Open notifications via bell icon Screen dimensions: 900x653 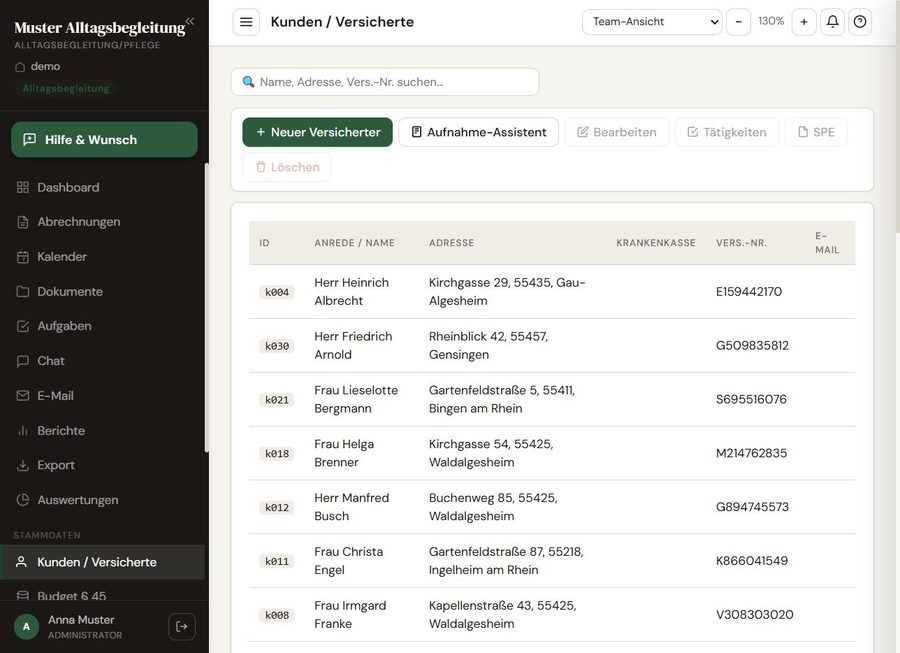point(832,22)
